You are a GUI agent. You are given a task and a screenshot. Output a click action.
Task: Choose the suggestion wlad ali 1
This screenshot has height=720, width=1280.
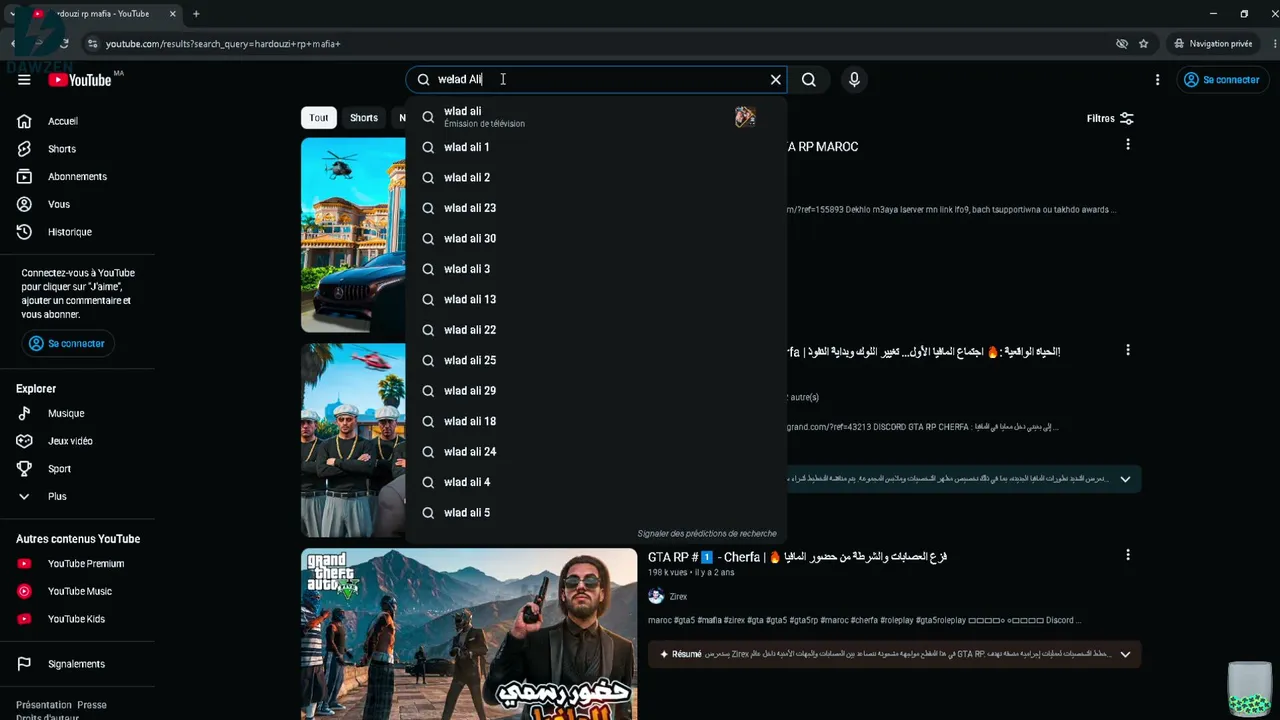596,147
